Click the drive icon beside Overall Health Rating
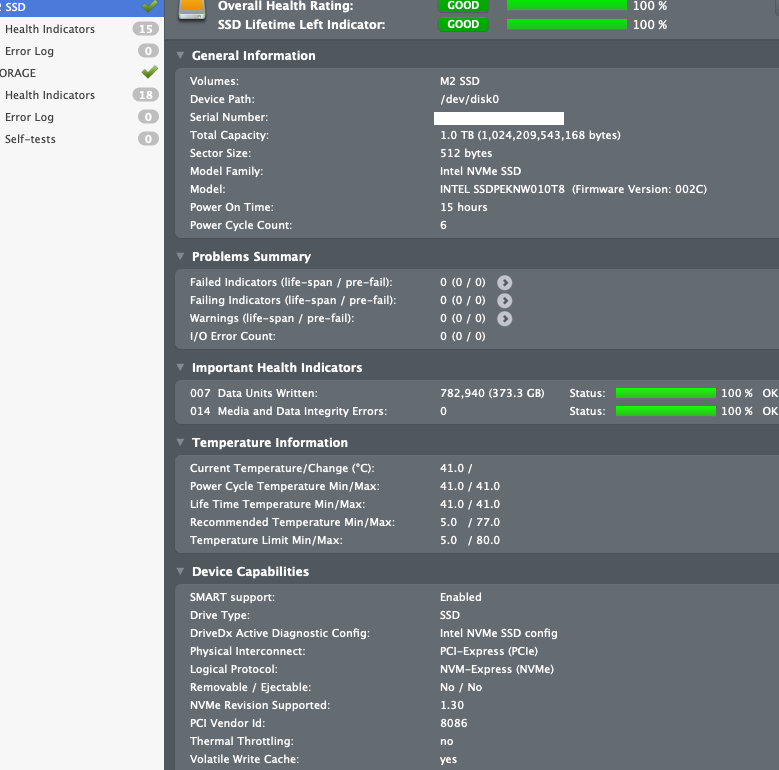The width and height of the screenshot is (779, 770). [x=192, y=10]
